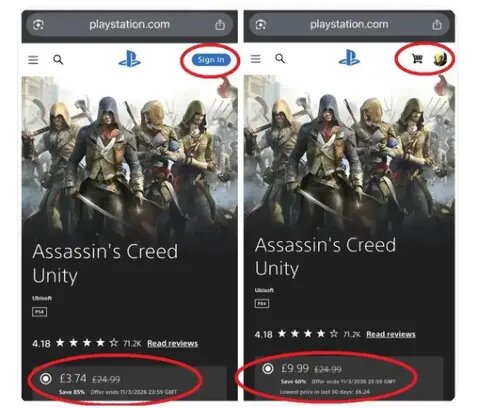Select the £9.99 price radio option

click(x=268, y=369)
